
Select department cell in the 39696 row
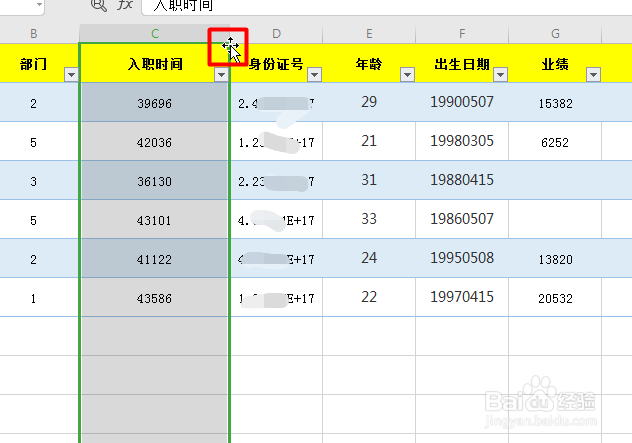[39, 102]
